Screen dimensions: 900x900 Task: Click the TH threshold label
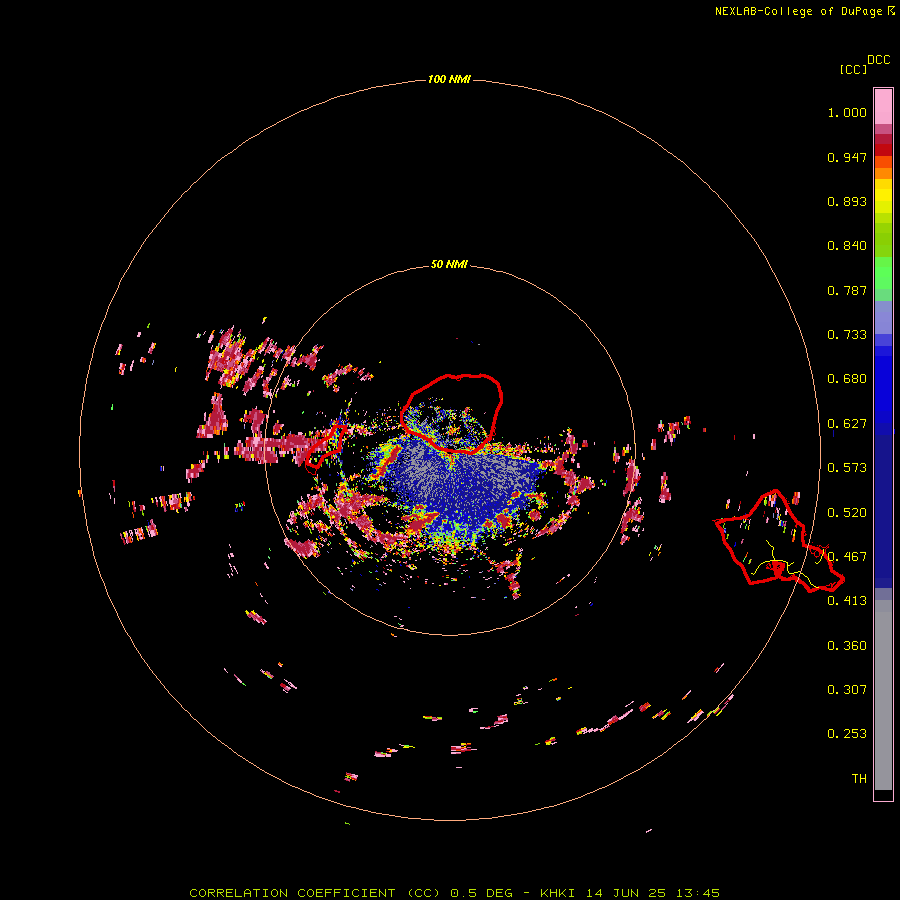859,779
